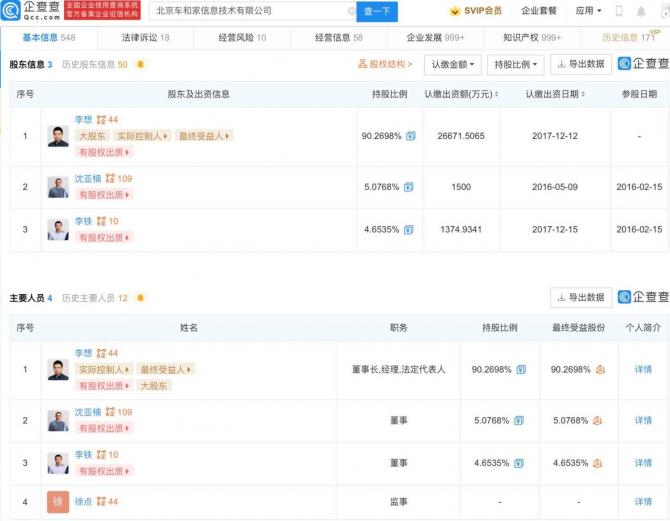Click the 大股东 tag in shareholder table

click(x=92, y=136)
